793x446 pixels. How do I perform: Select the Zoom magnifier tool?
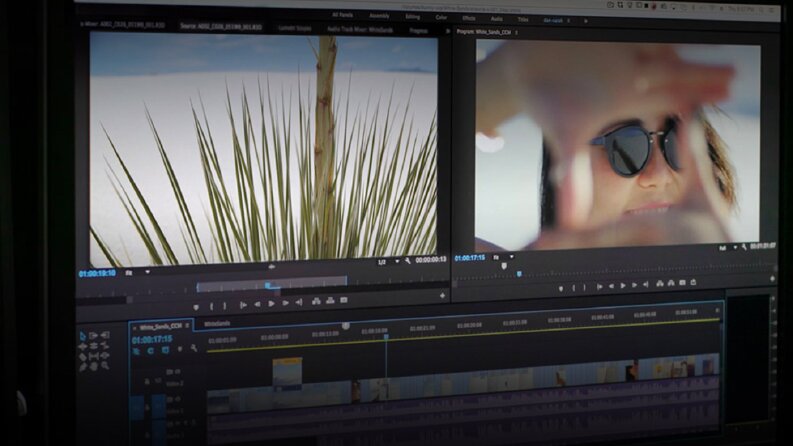point(105,366)
